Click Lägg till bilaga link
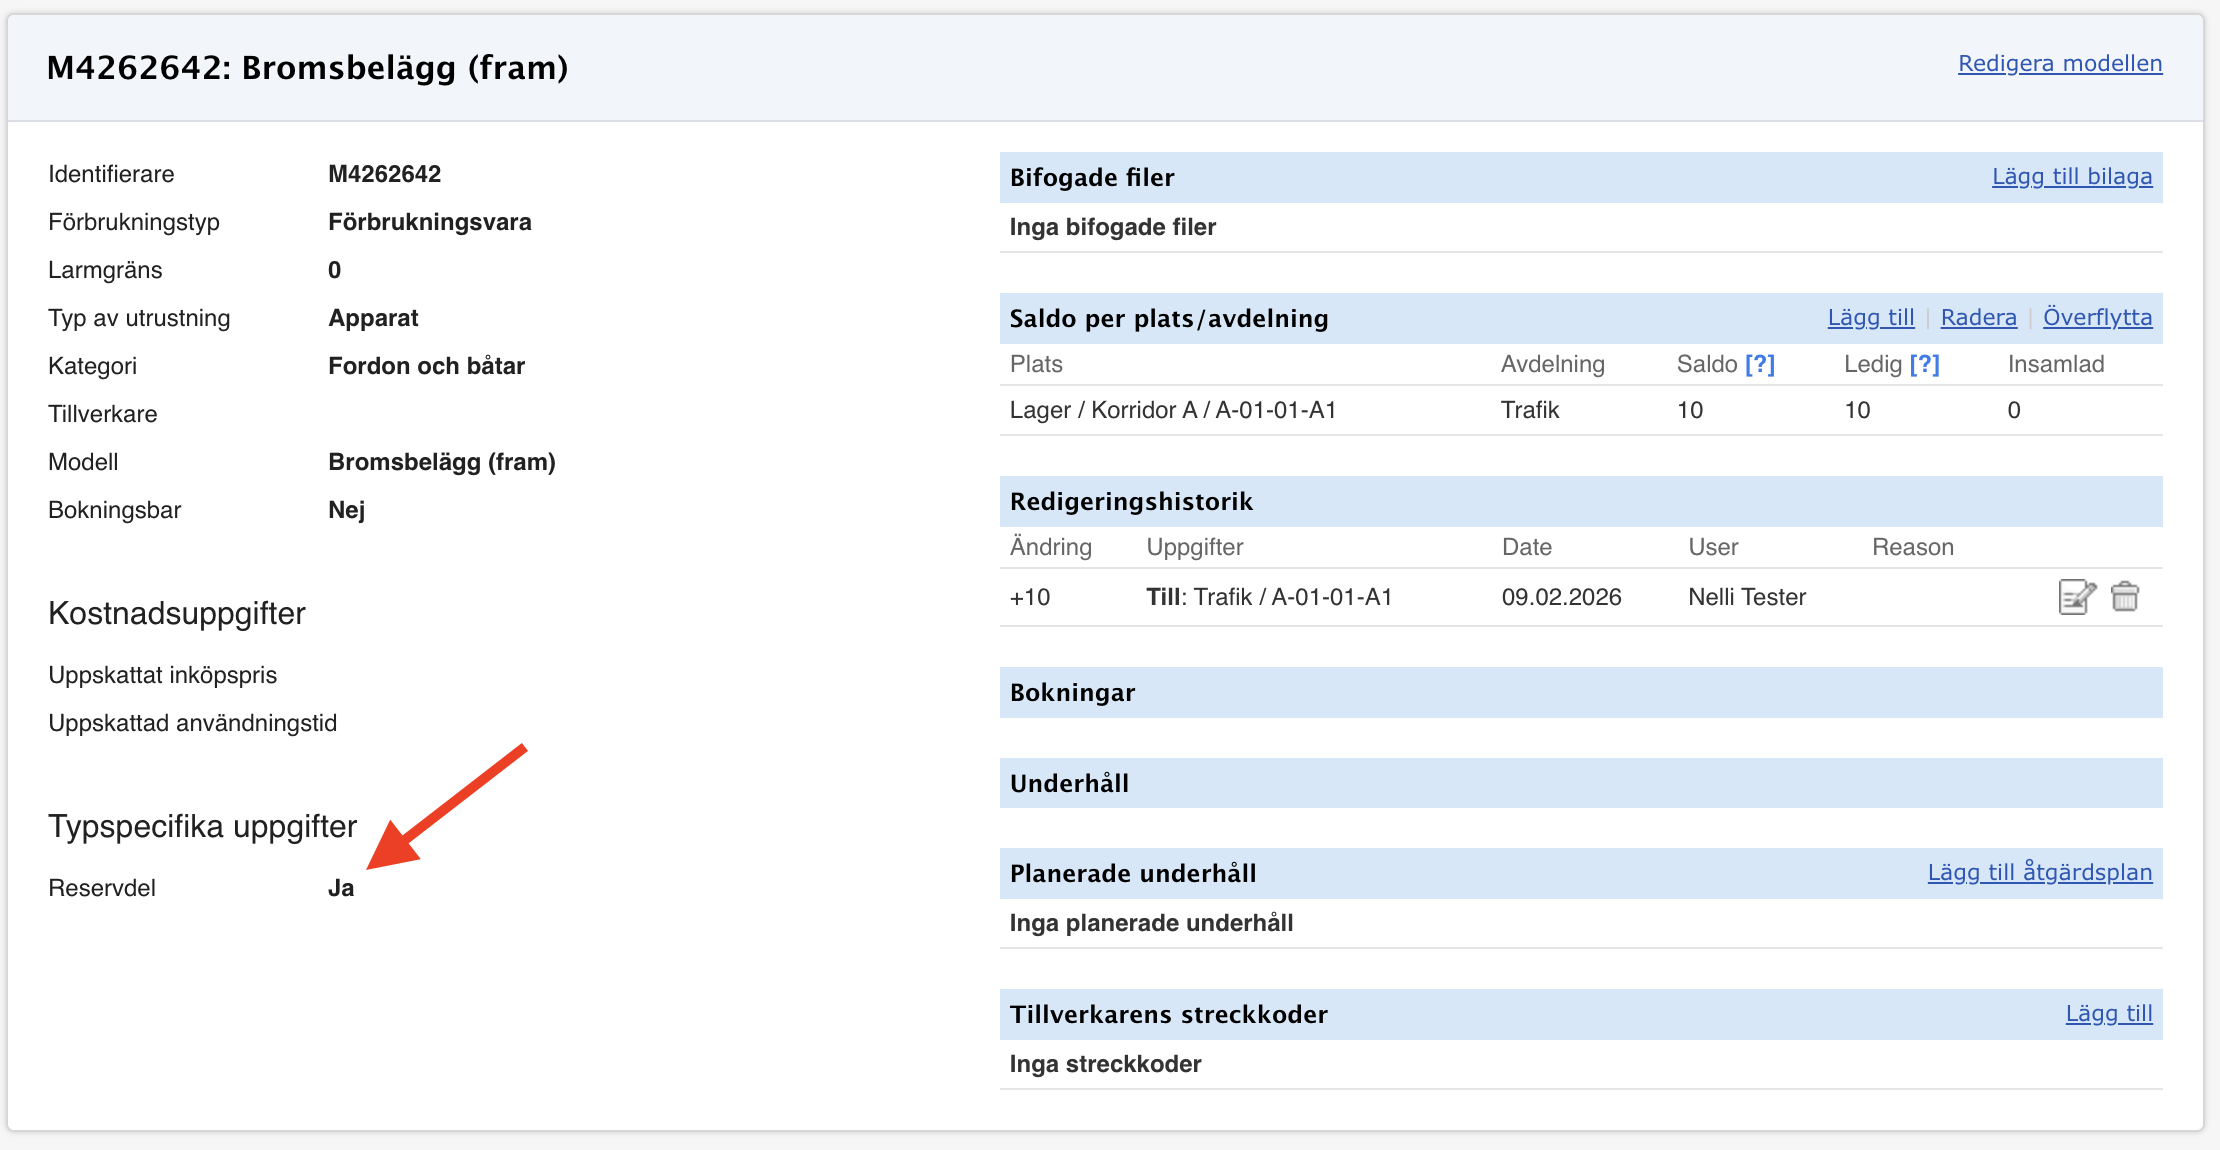 pyautogui.click(x=2071, y=176)
